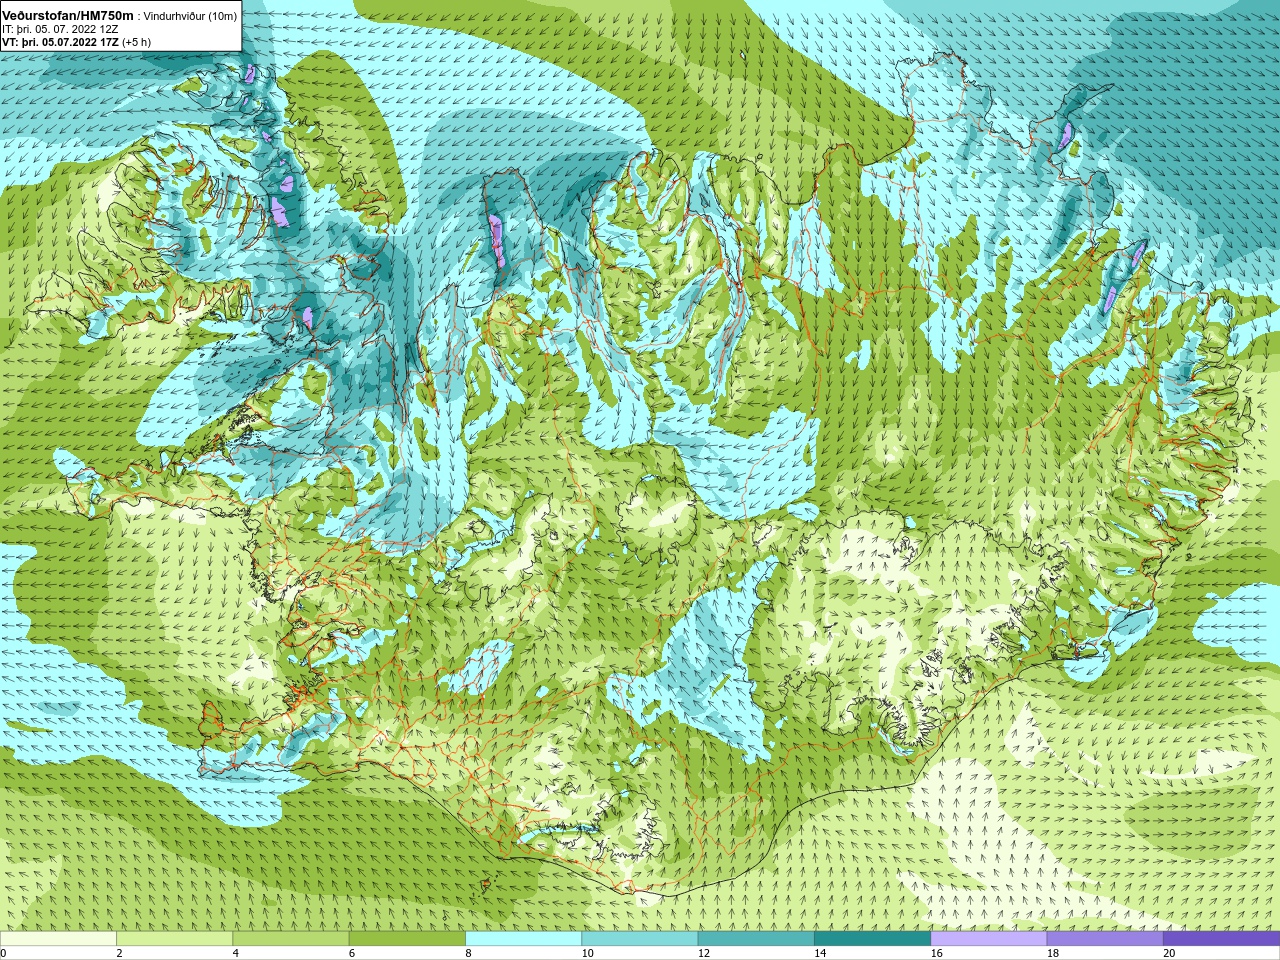This screenshot has width=1280, height=960.
Task: Select the turquoise 10–12 legend swatch
Action: 640,939
